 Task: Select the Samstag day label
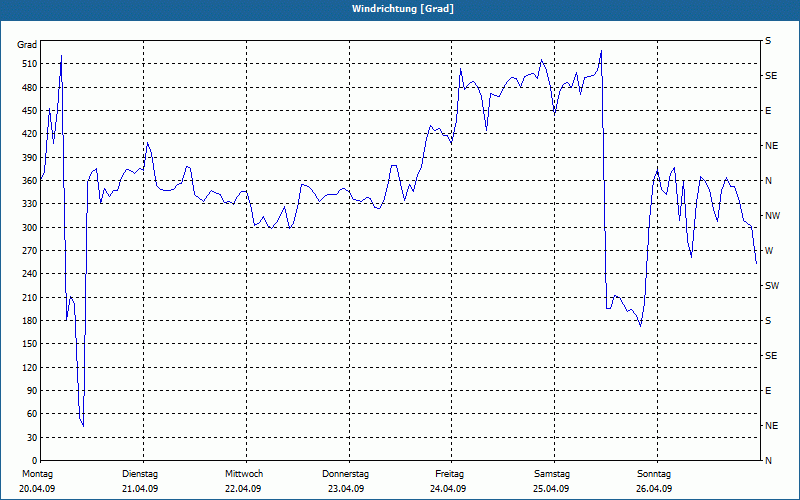coord(552,474)
